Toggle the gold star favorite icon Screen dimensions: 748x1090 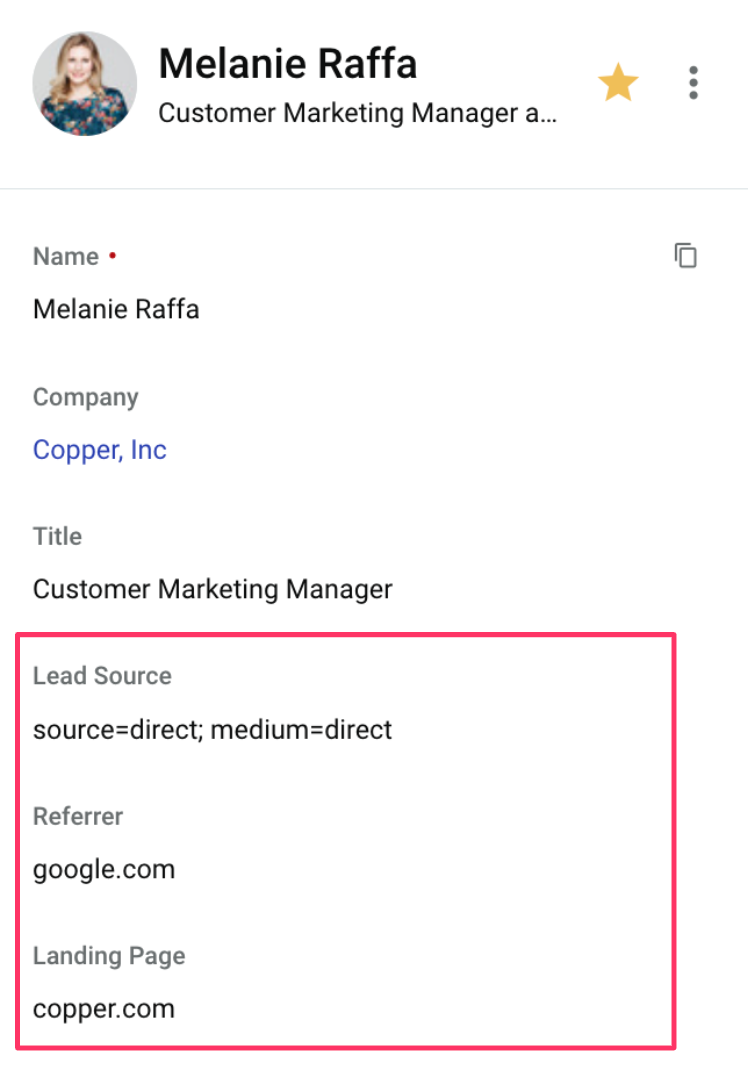(x=618, y=82)
